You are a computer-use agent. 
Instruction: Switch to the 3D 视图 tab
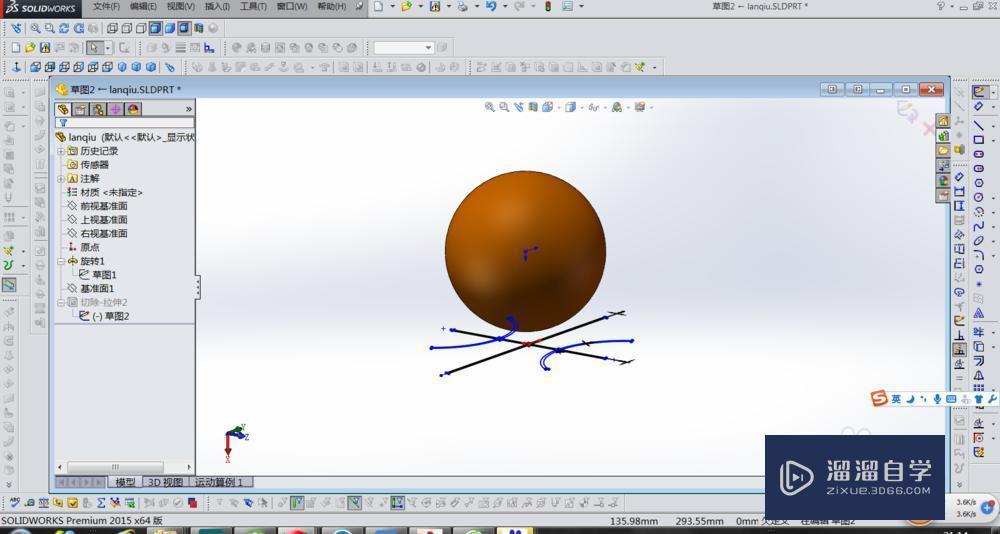165,482
